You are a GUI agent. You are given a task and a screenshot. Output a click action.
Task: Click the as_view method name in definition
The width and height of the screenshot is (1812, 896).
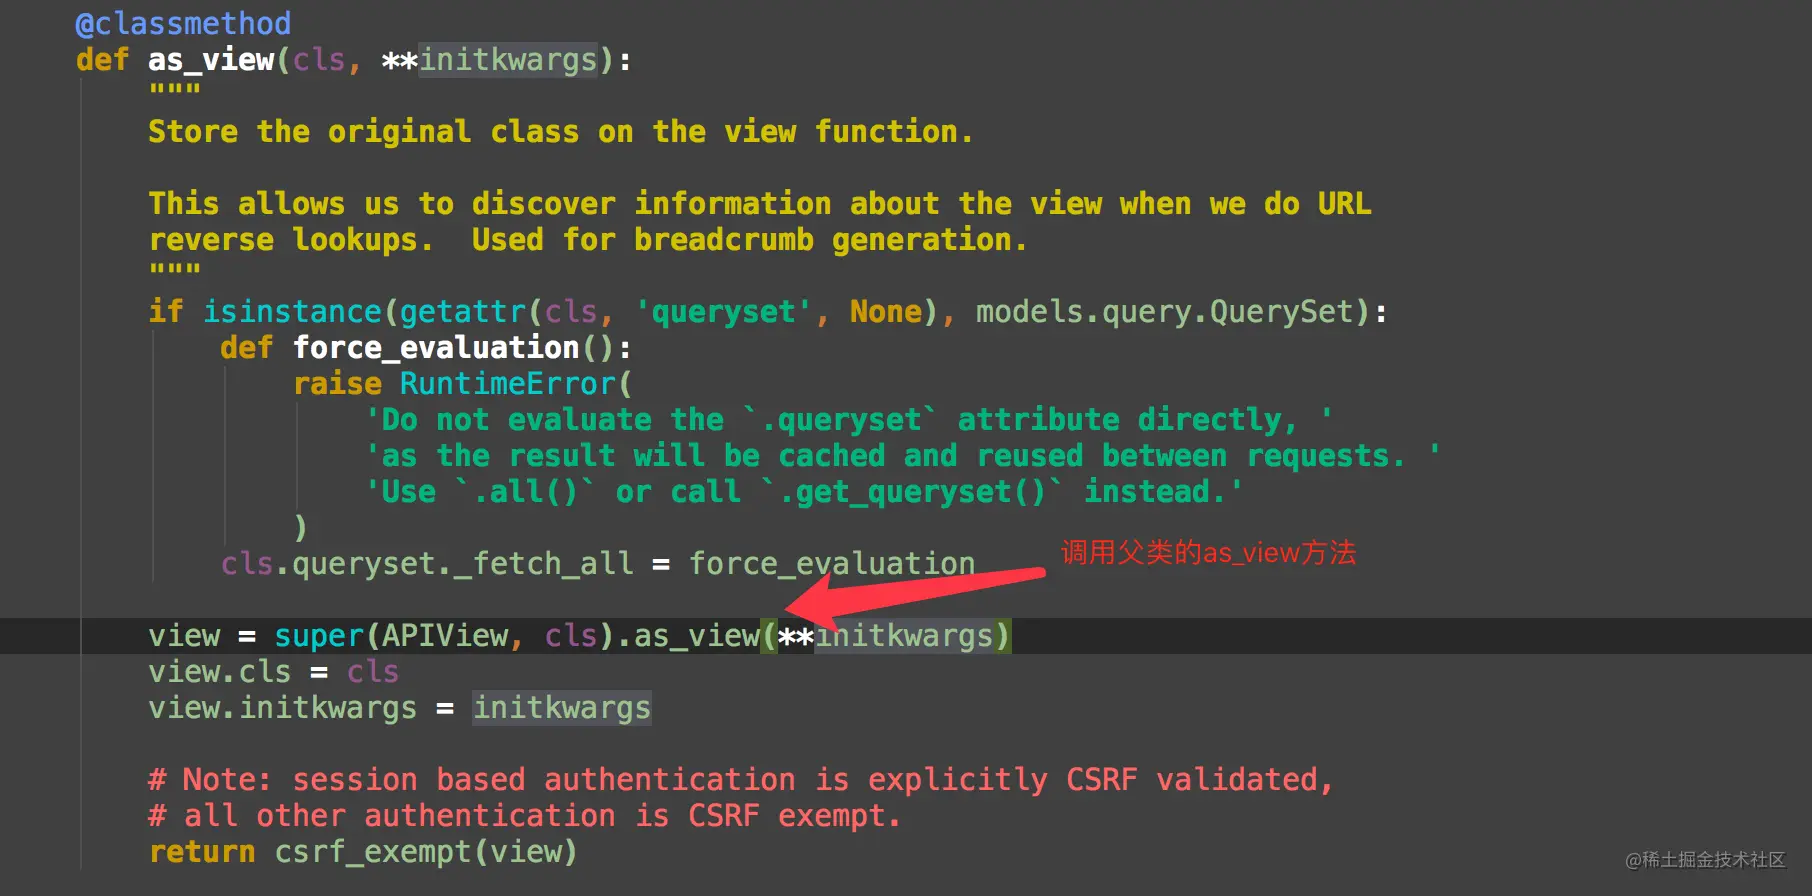[x=211, y=60]
